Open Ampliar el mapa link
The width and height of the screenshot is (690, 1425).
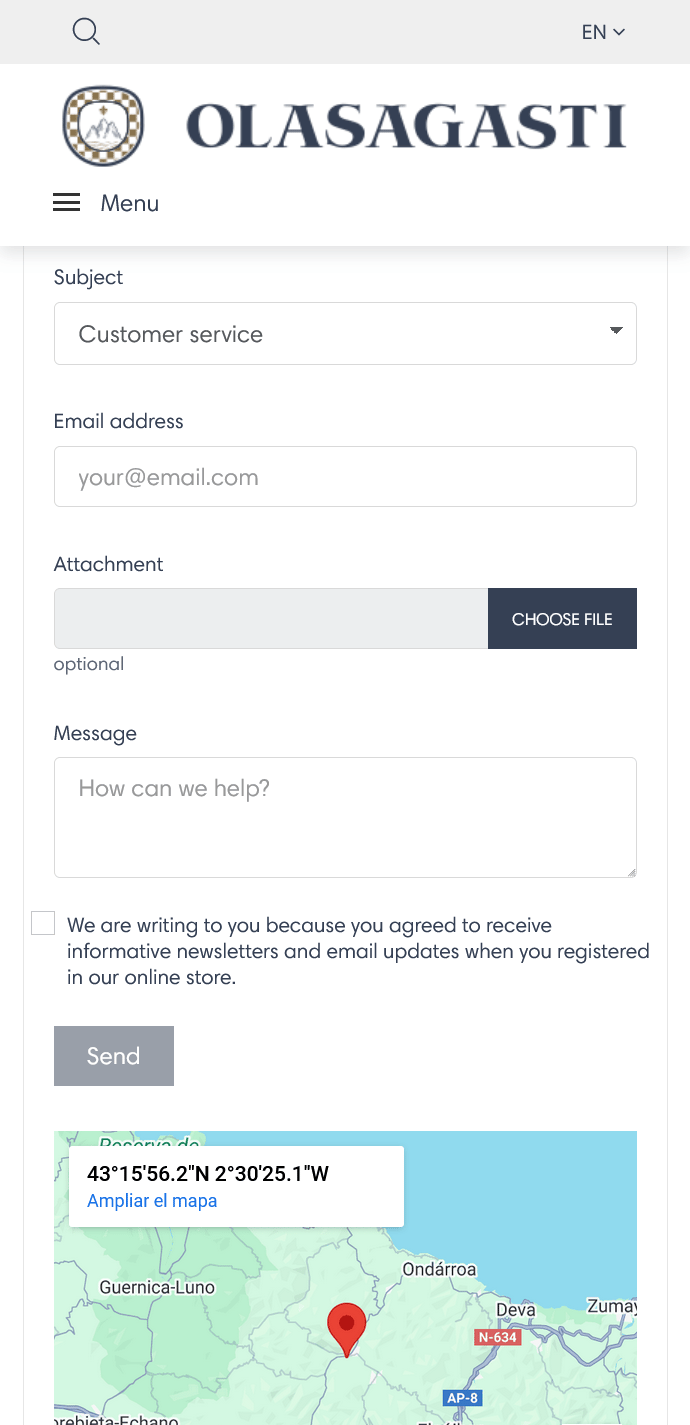click(x=151, y=1200)
